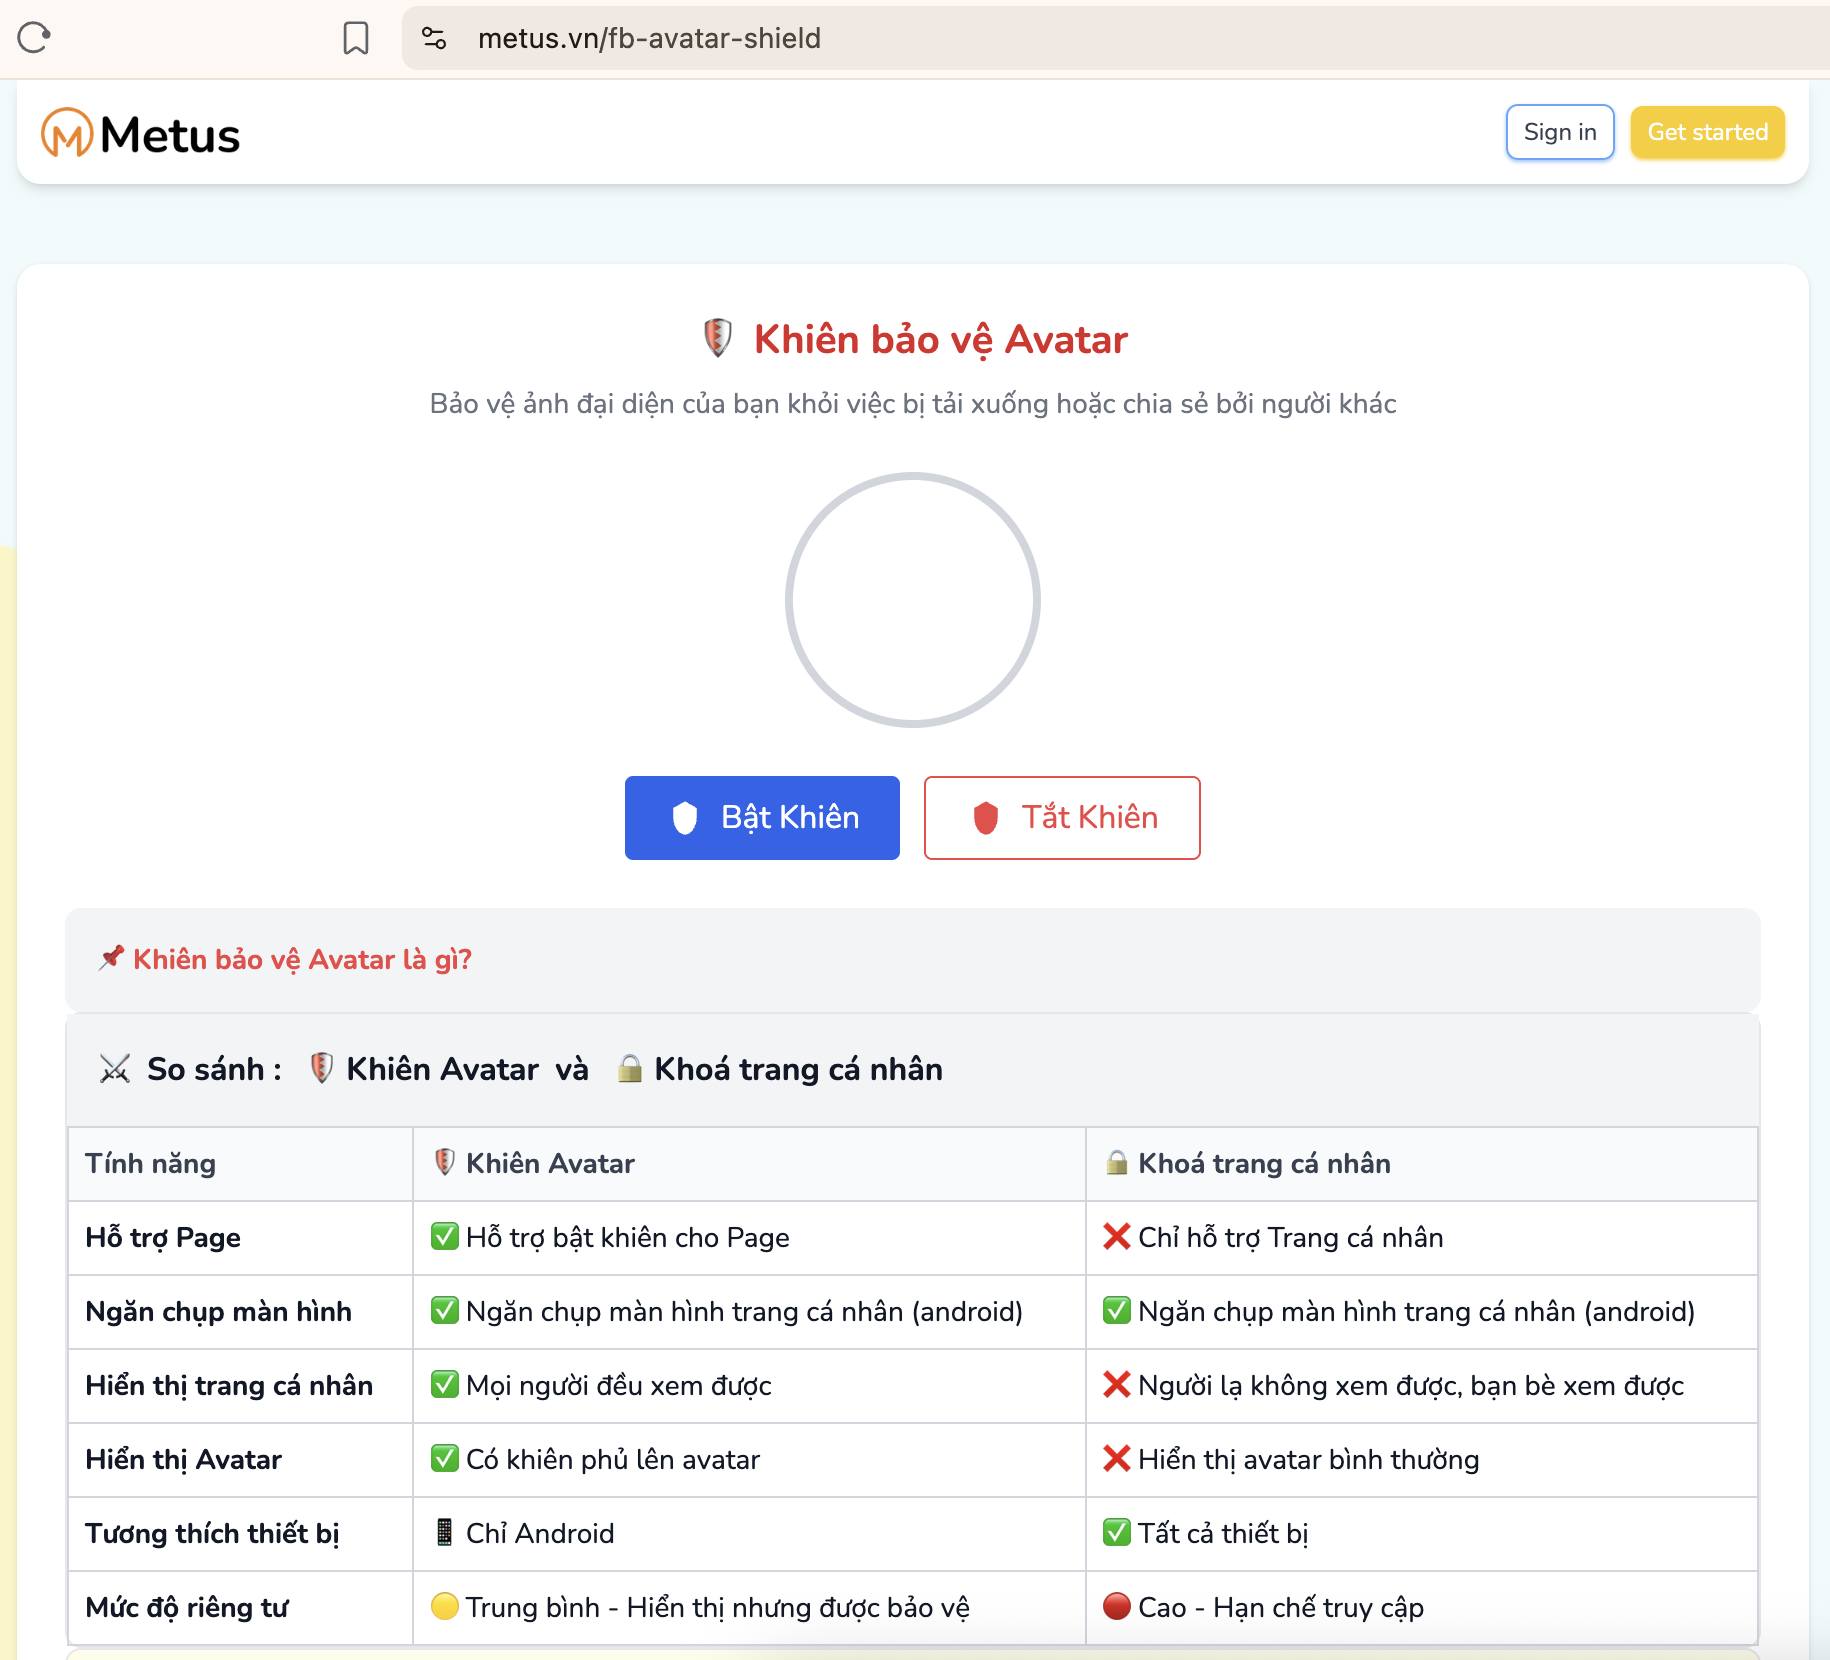Click the 'Chỉ Android' cell text
The image size is (1830, 1660).
(x=540, y=1534)
